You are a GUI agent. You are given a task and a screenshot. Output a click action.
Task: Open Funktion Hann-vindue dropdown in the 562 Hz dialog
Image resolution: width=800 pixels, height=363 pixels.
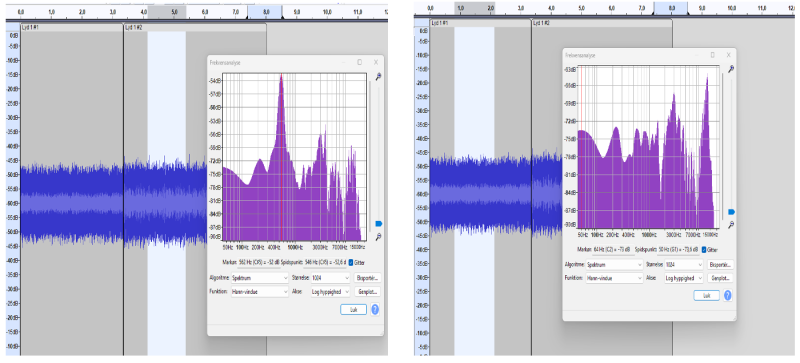(x=260, y=292)
